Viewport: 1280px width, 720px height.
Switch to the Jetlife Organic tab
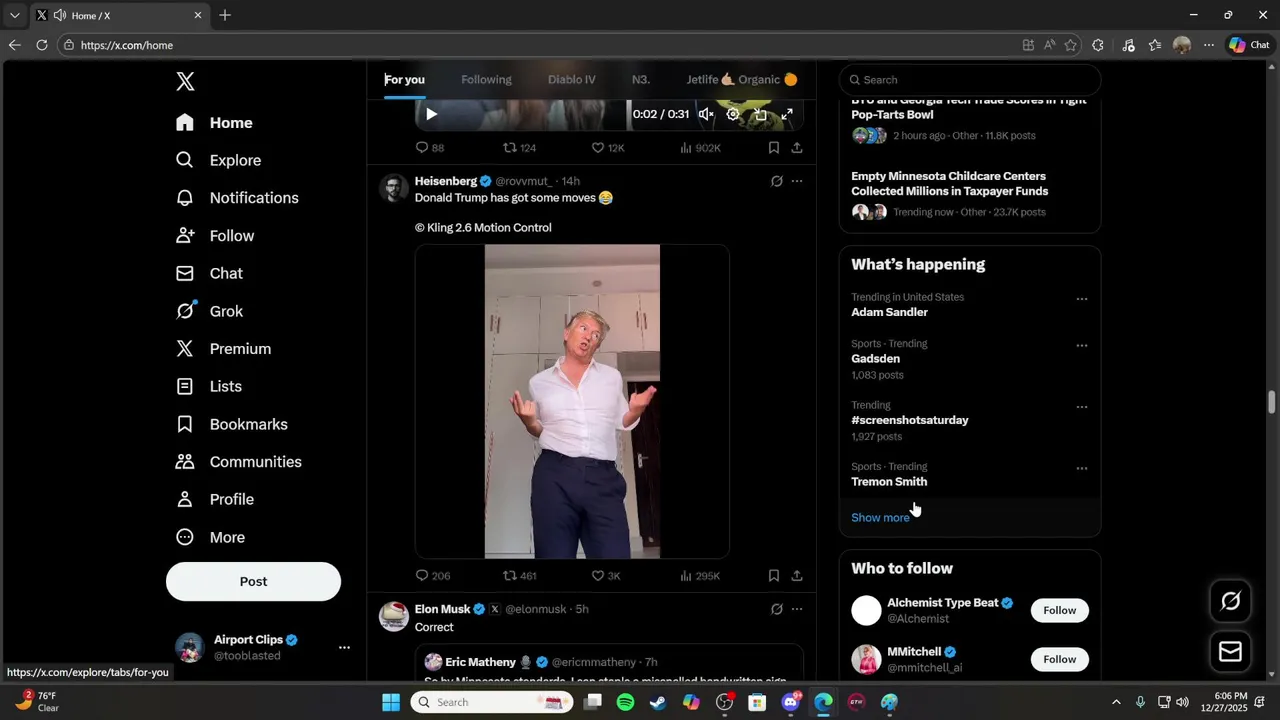(741, 80)
